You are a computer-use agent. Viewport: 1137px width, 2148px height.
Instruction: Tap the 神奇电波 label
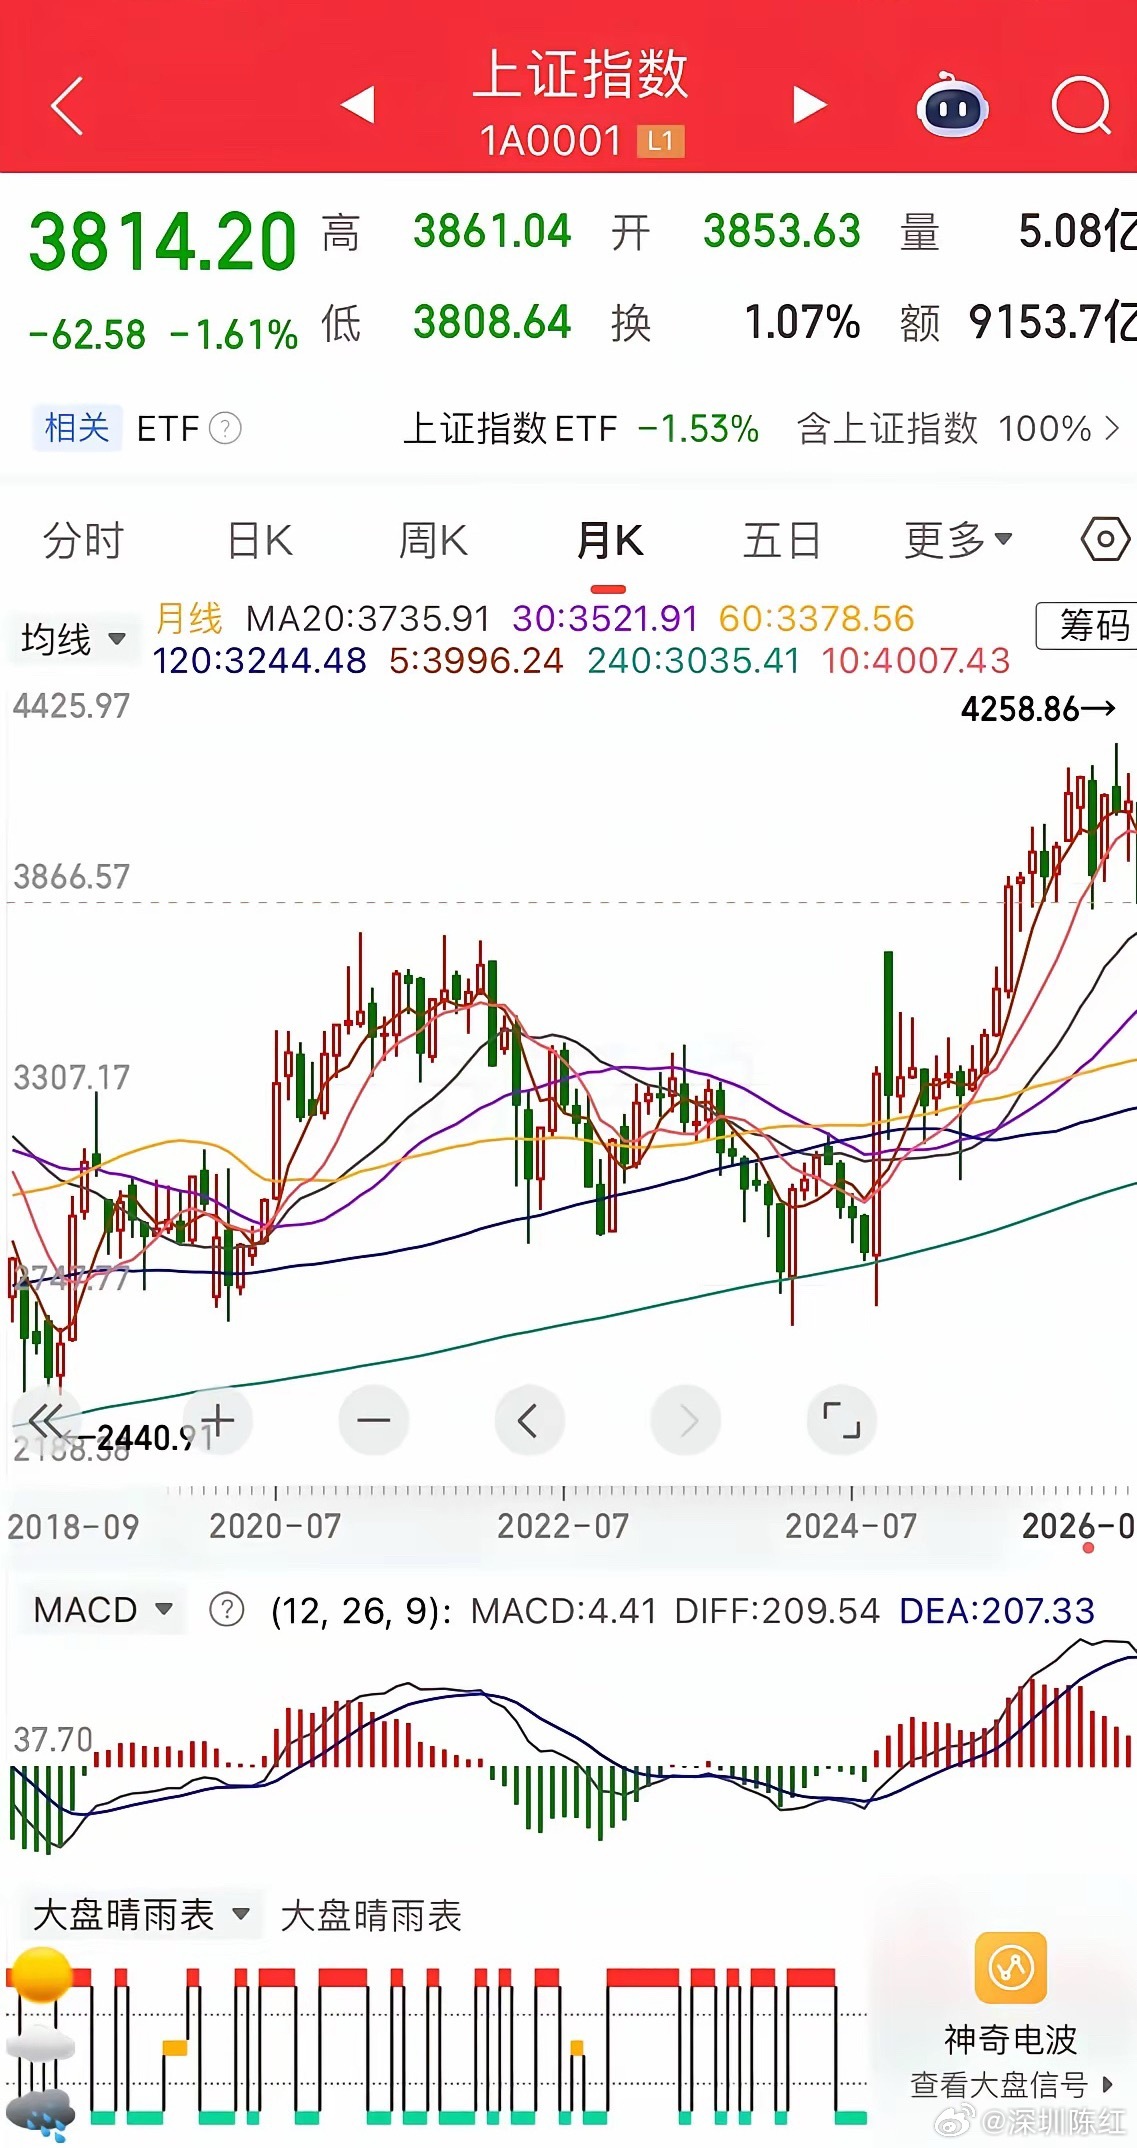[1011, 2039]
